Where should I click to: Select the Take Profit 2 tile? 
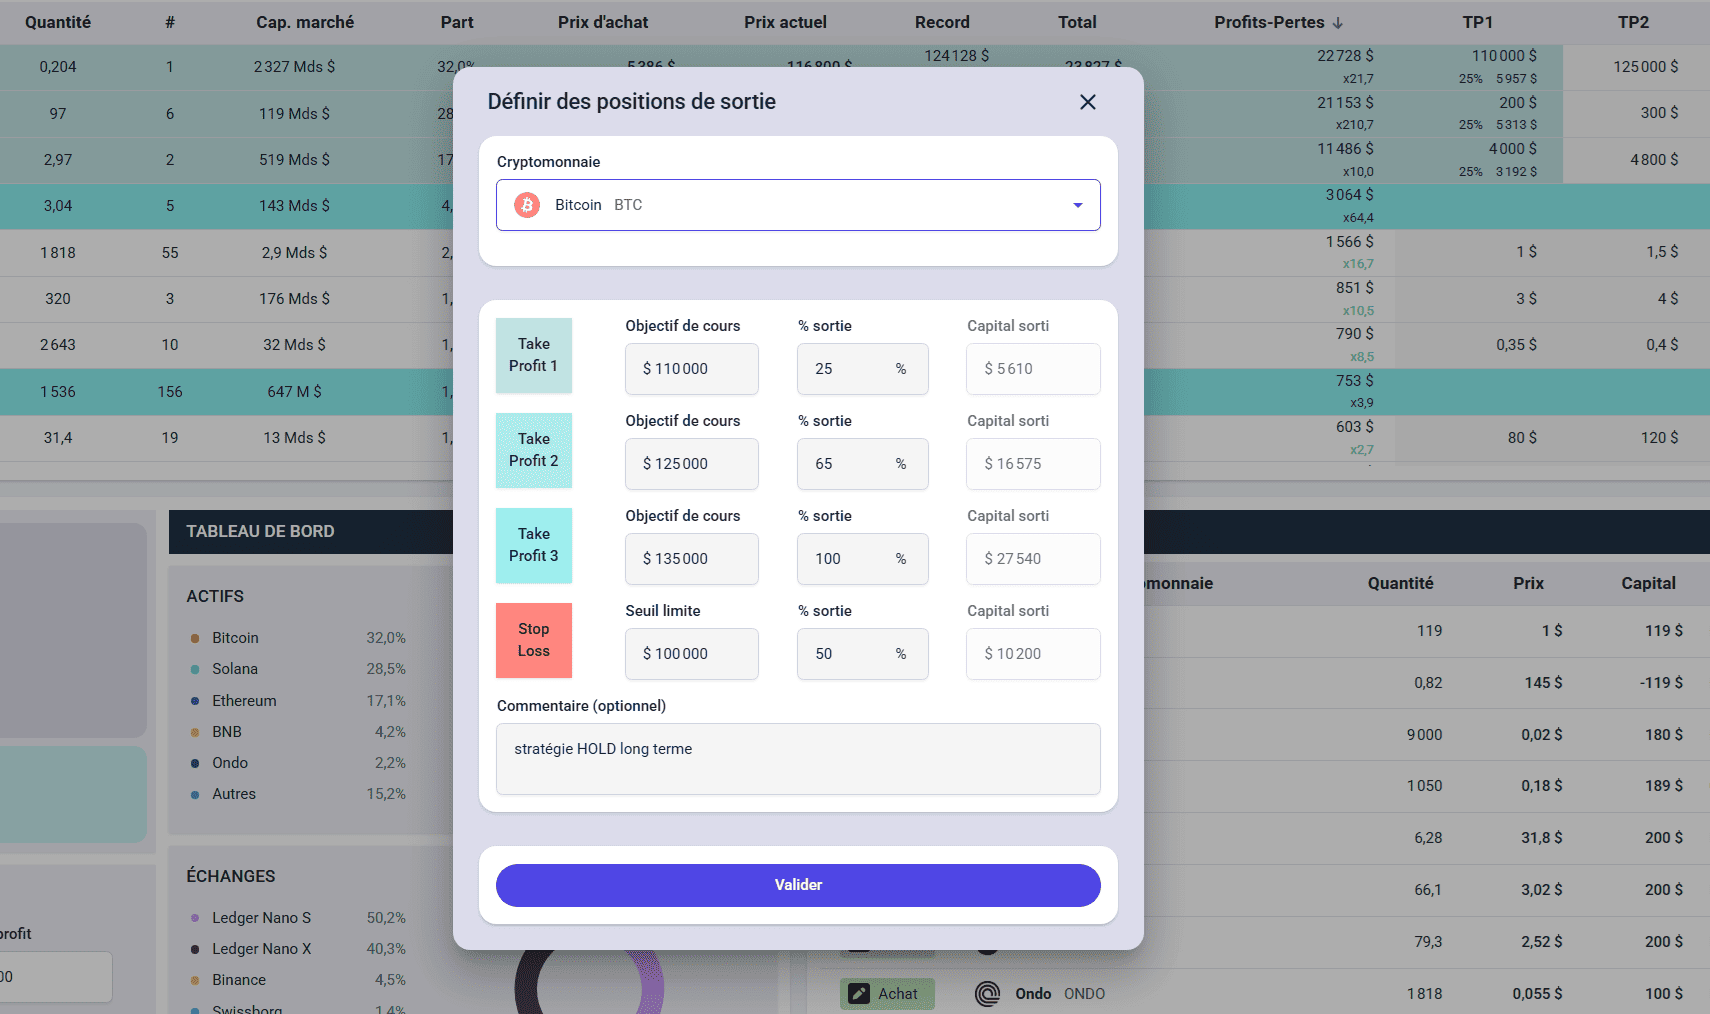534,450
